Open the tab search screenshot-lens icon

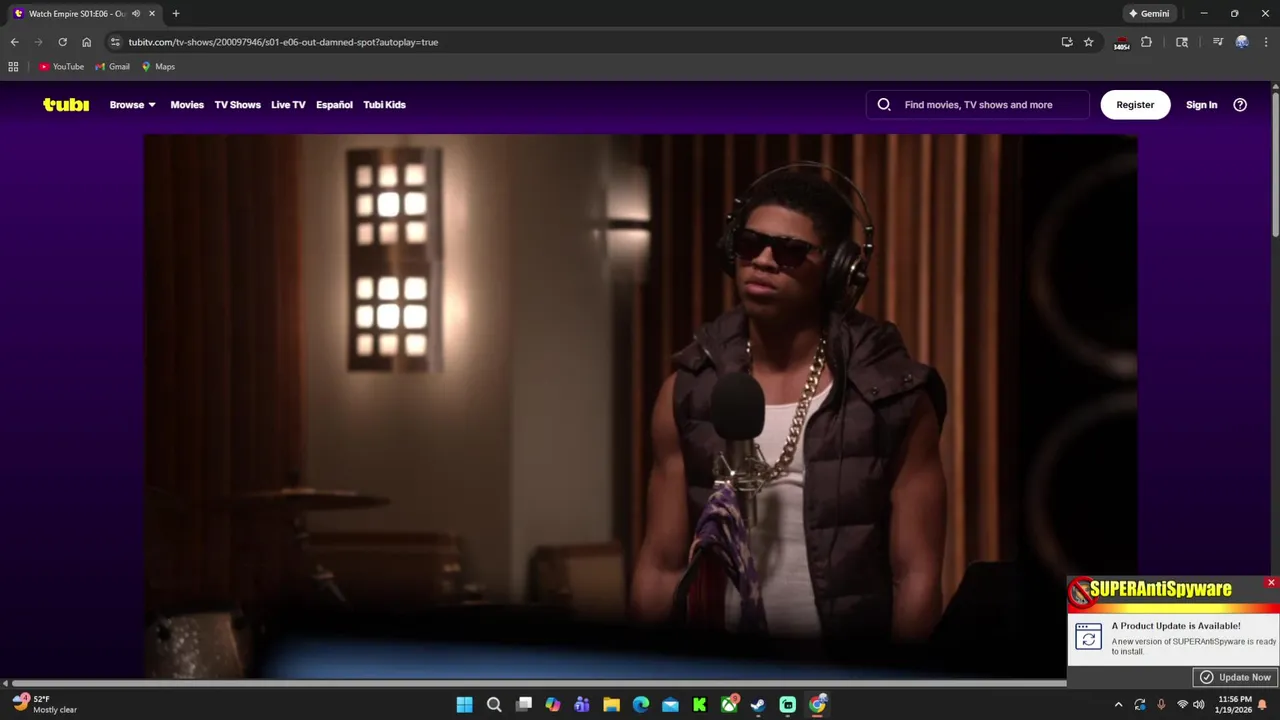[1182, 42]
